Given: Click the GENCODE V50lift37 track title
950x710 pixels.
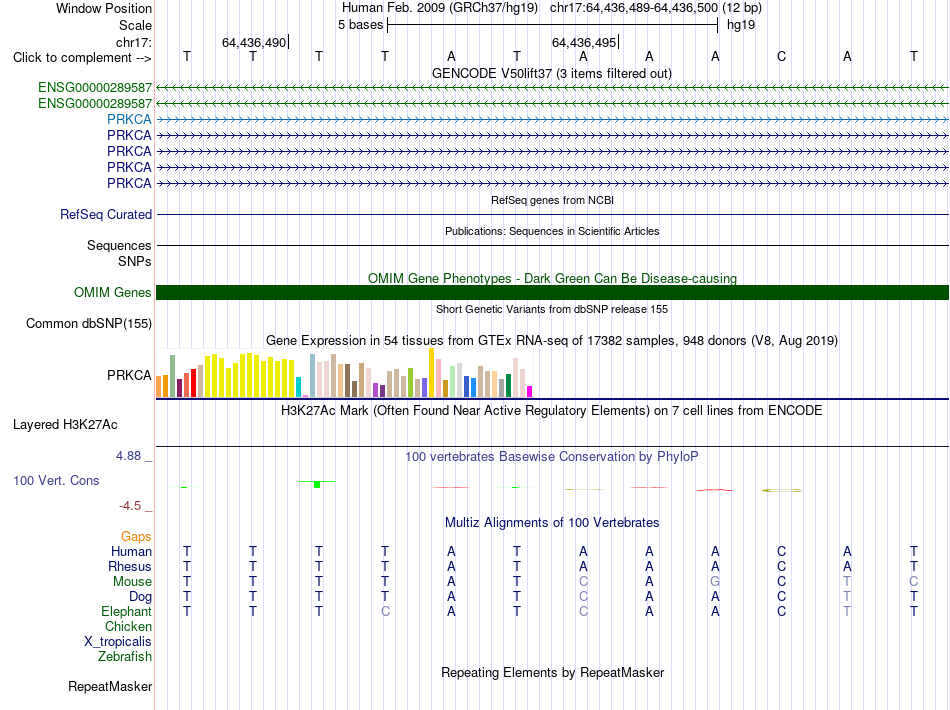Looking at the screenshot, I should [x=552, y=73].
